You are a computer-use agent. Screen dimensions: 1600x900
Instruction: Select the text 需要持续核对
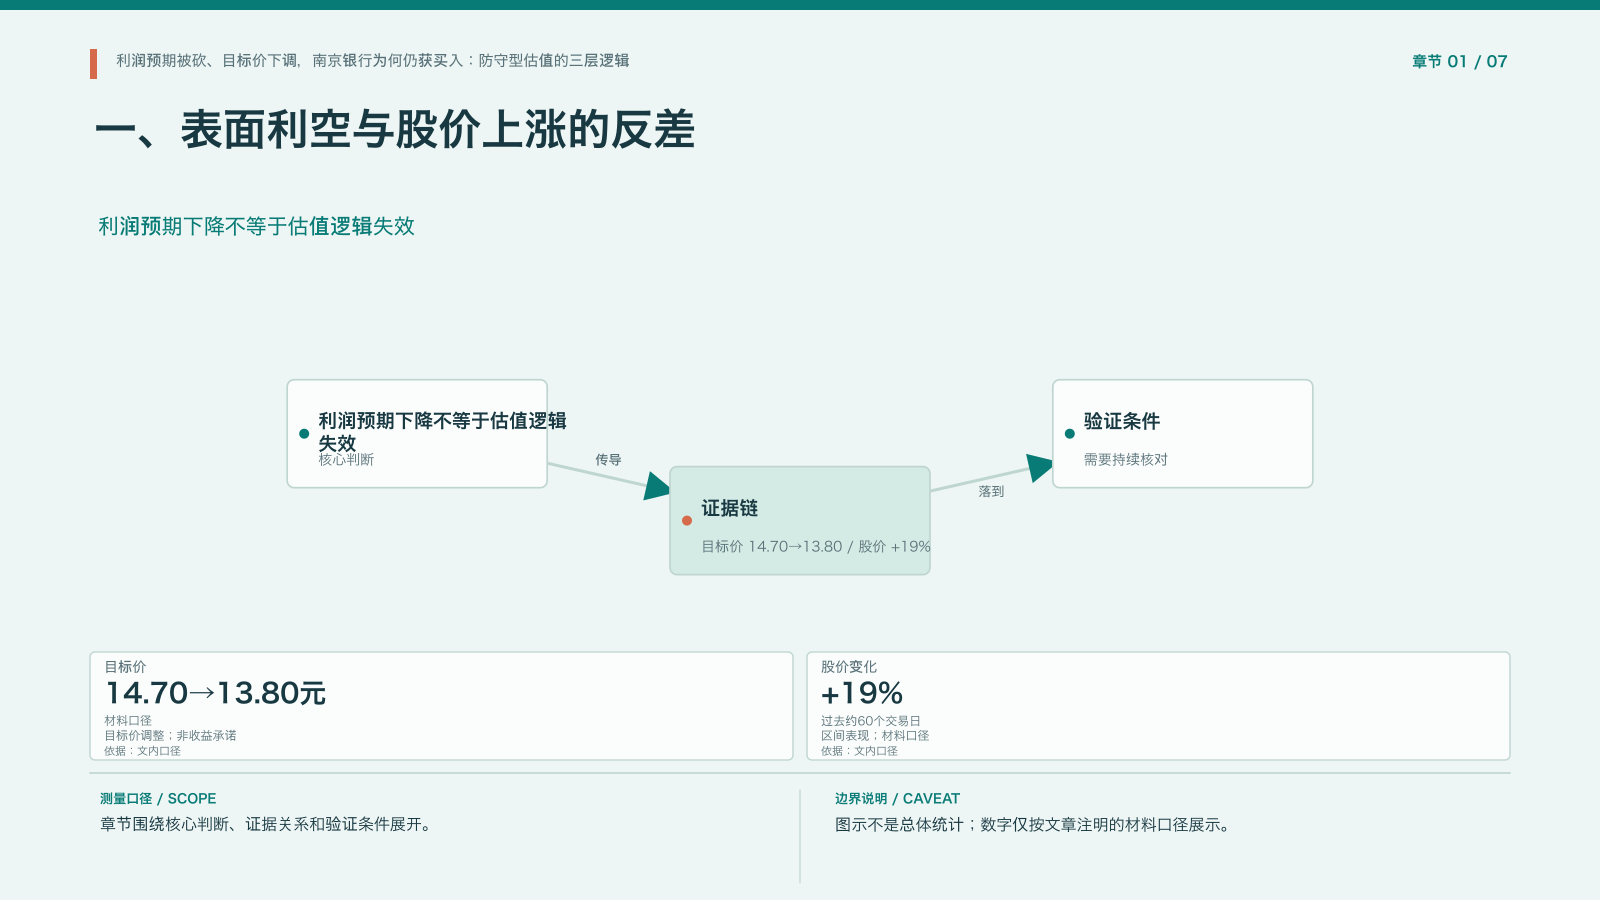tap(1126, 460)
